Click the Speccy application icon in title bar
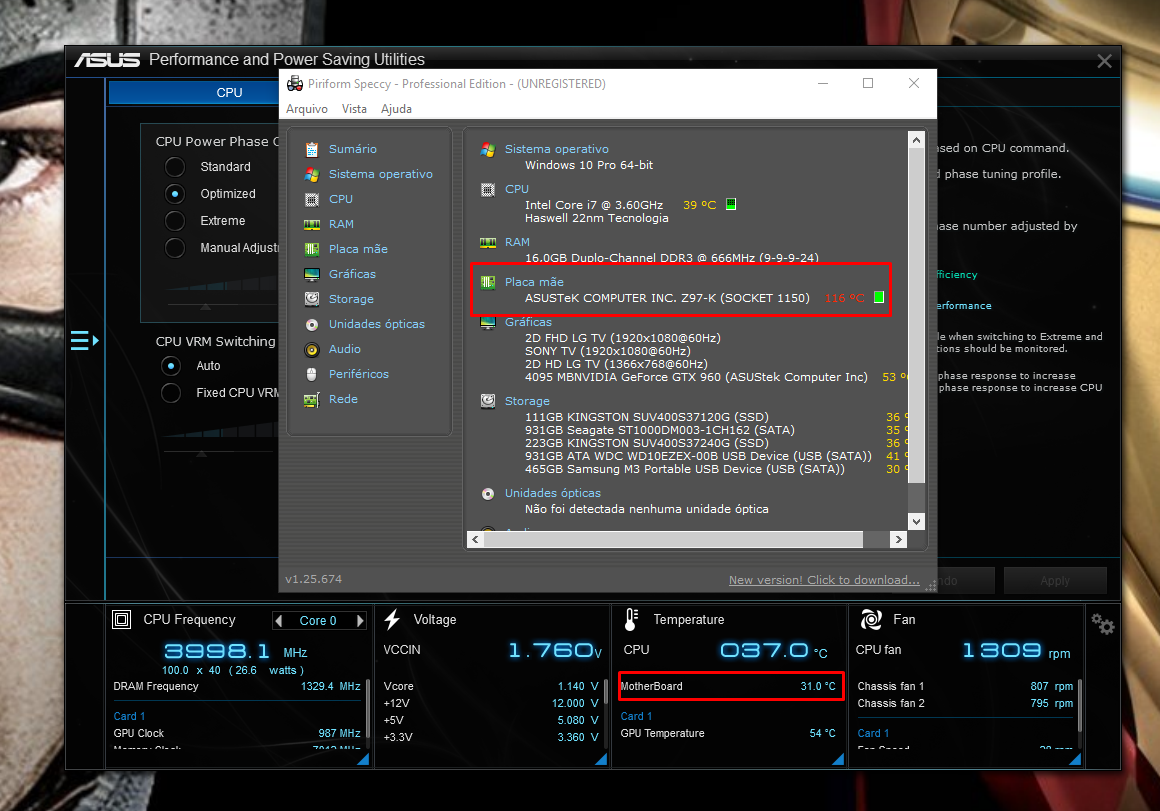 point(294,84)
